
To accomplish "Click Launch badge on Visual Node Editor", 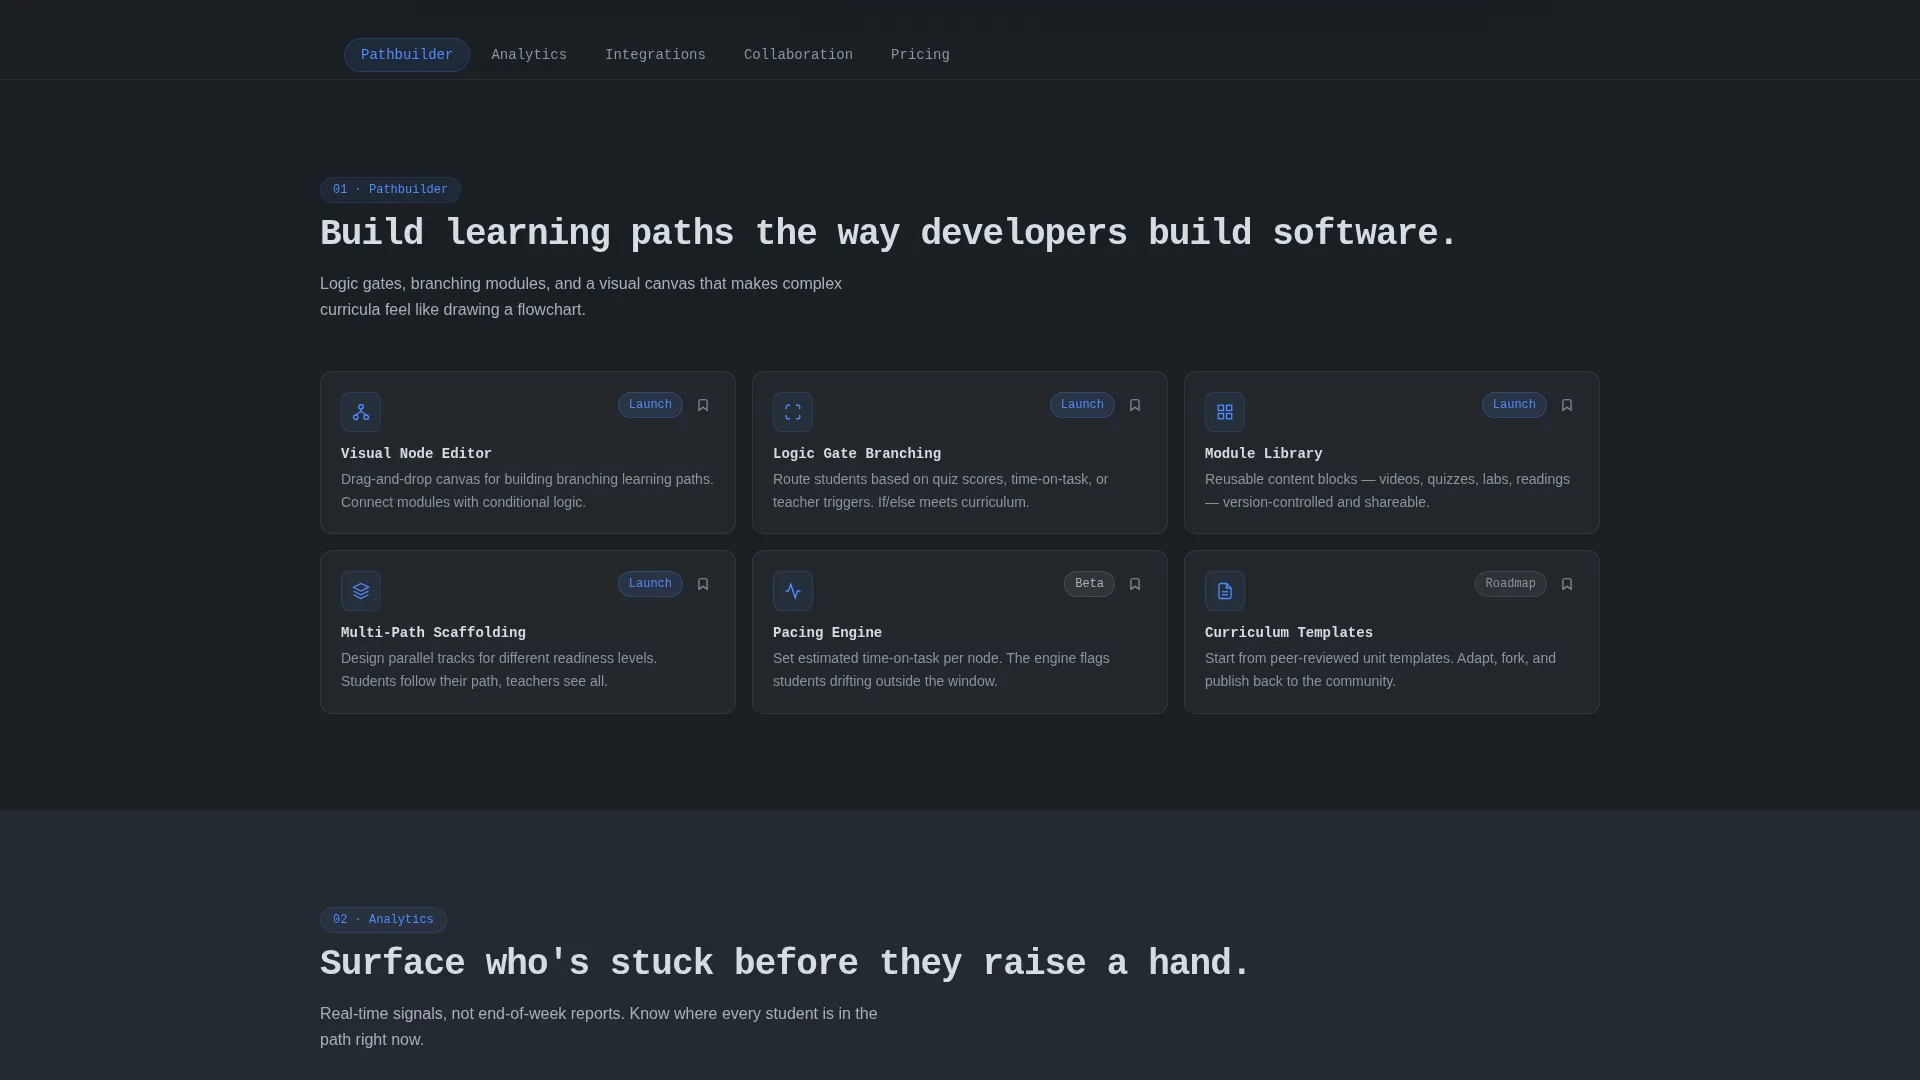I will (x=650, y=405).
